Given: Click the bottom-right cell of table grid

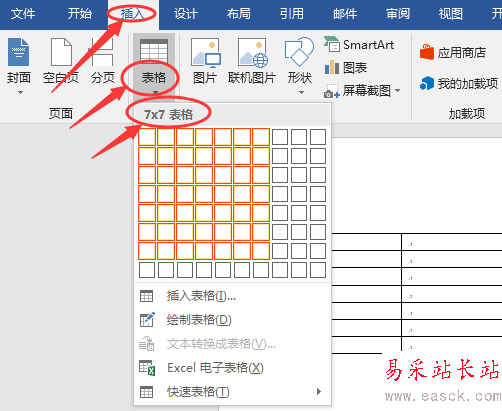Looking at the screenshot, I should [318, 270].
